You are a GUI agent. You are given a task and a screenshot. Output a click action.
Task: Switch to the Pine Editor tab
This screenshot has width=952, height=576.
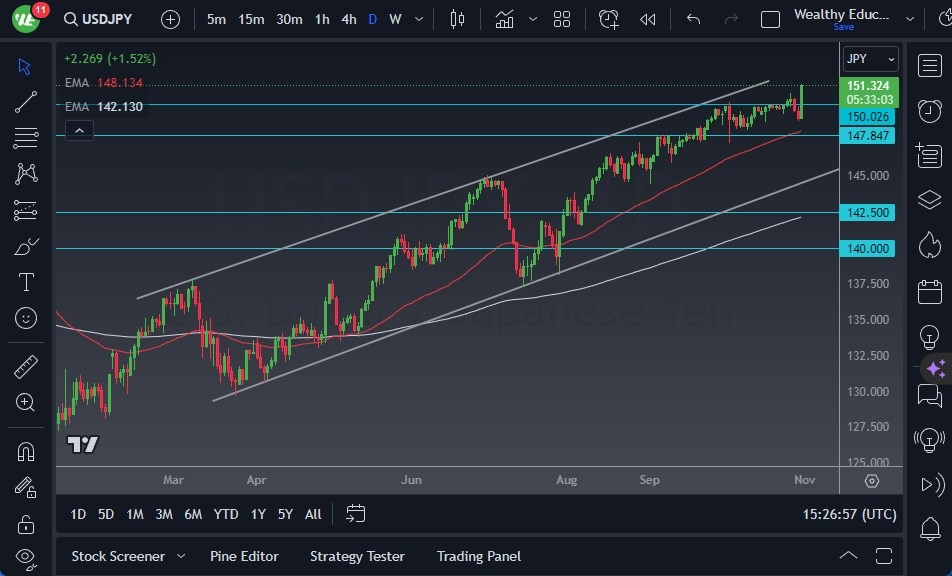pyautogui.click(x=245, y=556)
